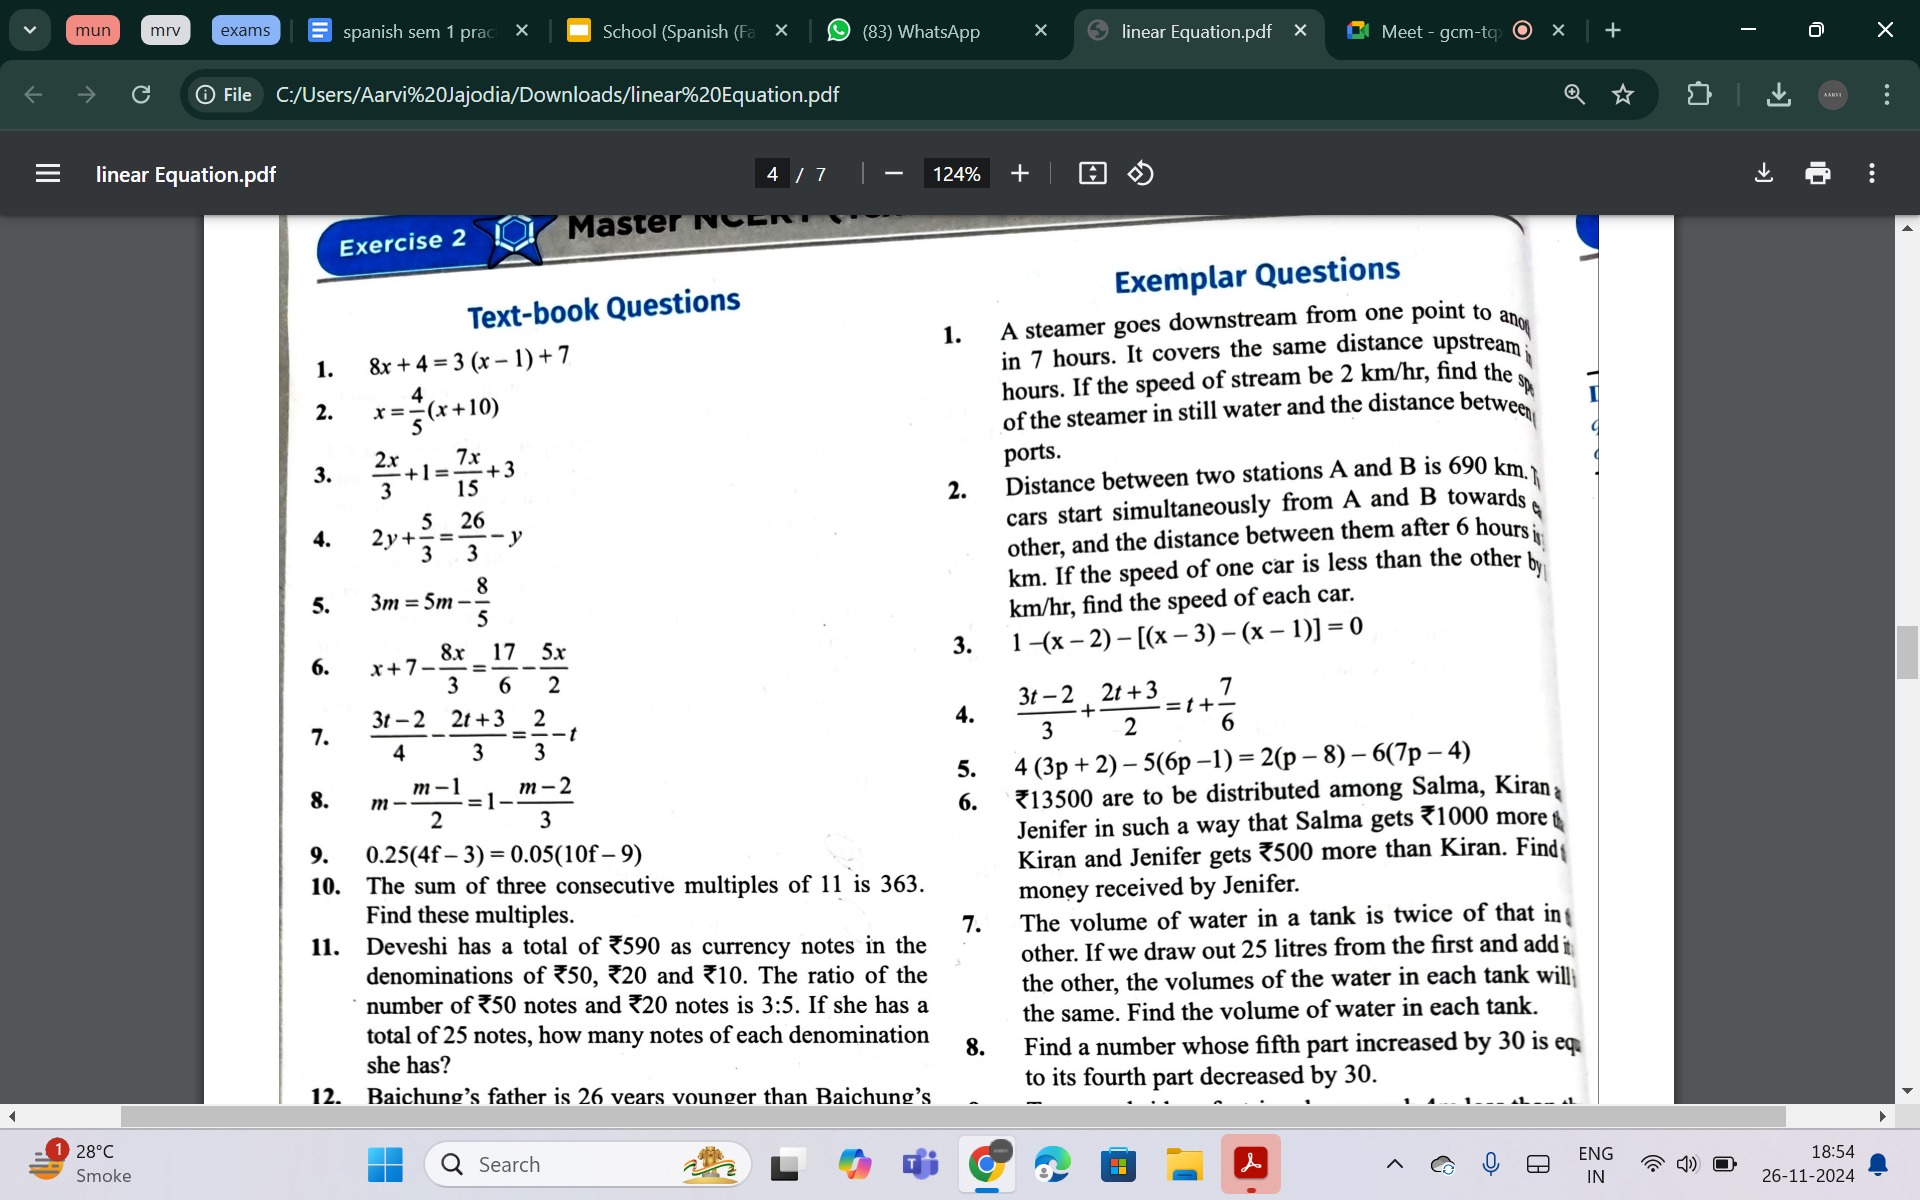Open a new browser tab
The image size is (1920, 1200).
pos(1612,31)
